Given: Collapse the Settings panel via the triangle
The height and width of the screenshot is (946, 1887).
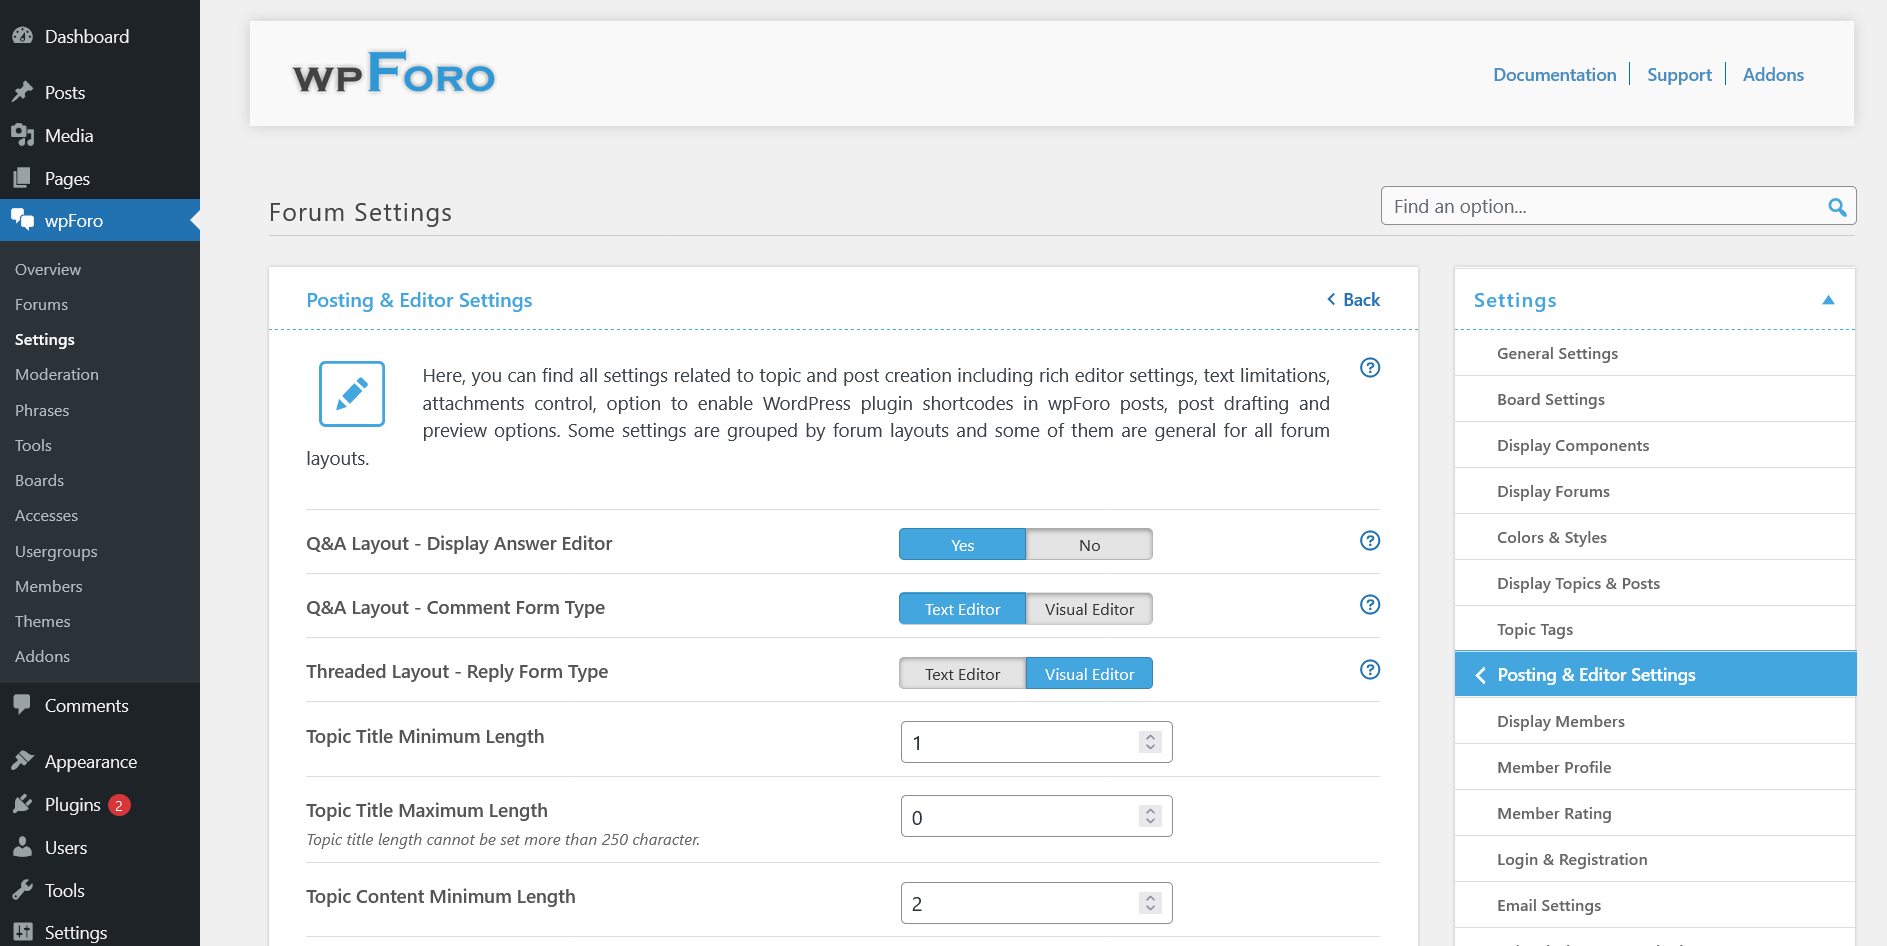Looking at the screenshot, I should click(1829, 299).
